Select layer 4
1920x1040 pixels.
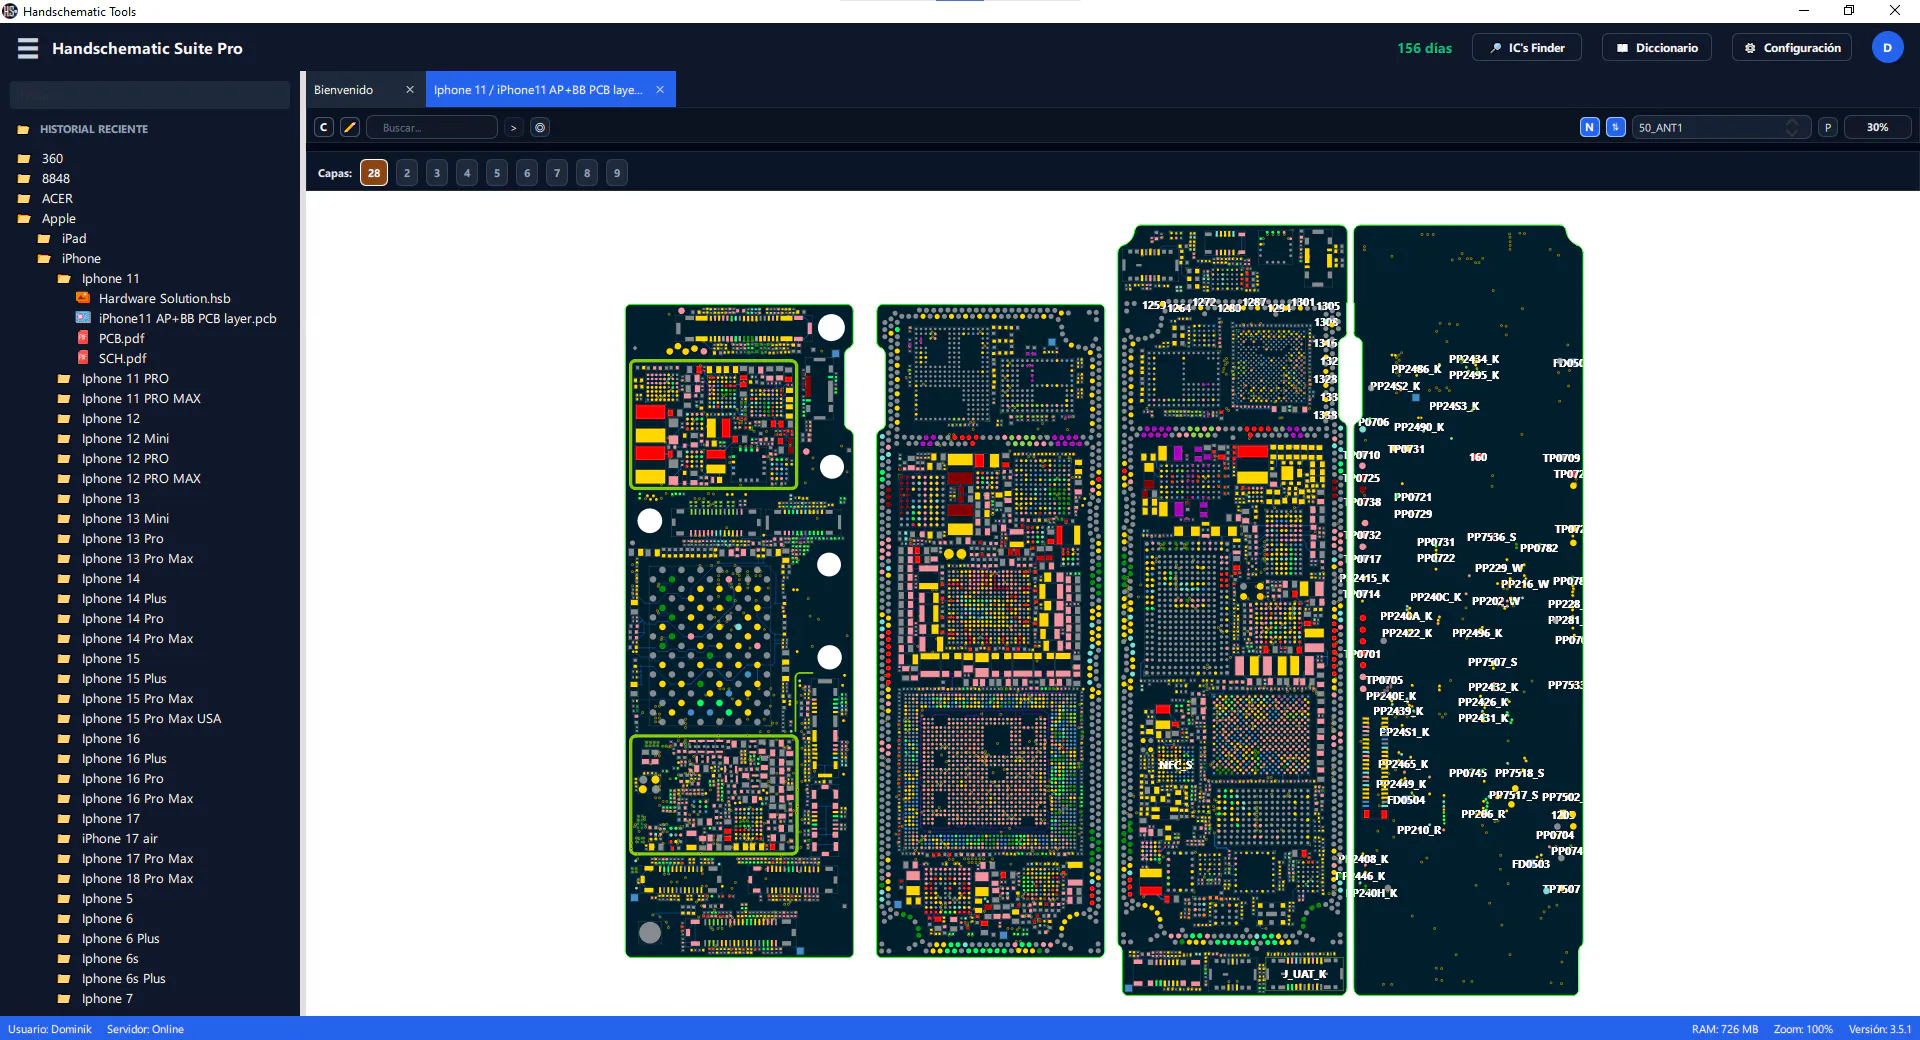click(x=467, y=173)
